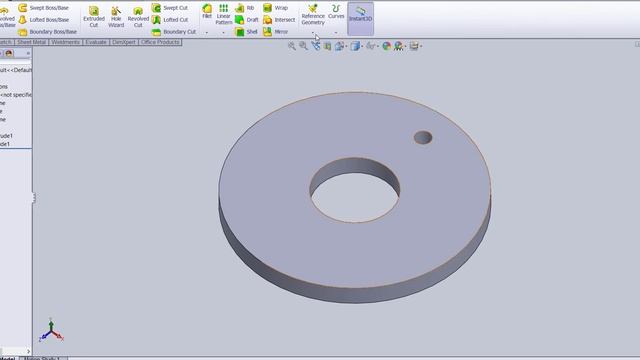Click the Section View icon
This screenshot has width=640, height=360.
(327, 46)
